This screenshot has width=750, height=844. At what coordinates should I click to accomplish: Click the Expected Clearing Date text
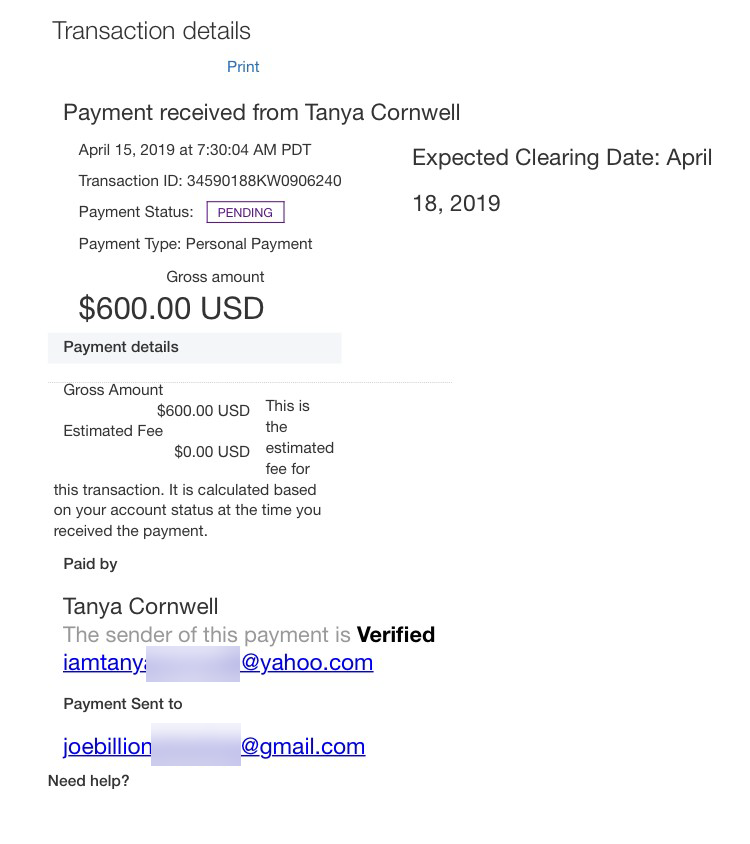point(561,158)
